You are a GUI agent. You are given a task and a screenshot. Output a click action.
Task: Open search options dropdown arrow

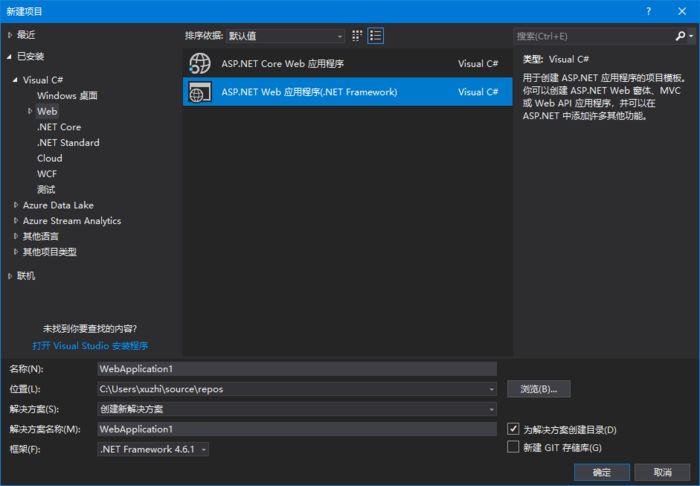(x=691, y=36)
